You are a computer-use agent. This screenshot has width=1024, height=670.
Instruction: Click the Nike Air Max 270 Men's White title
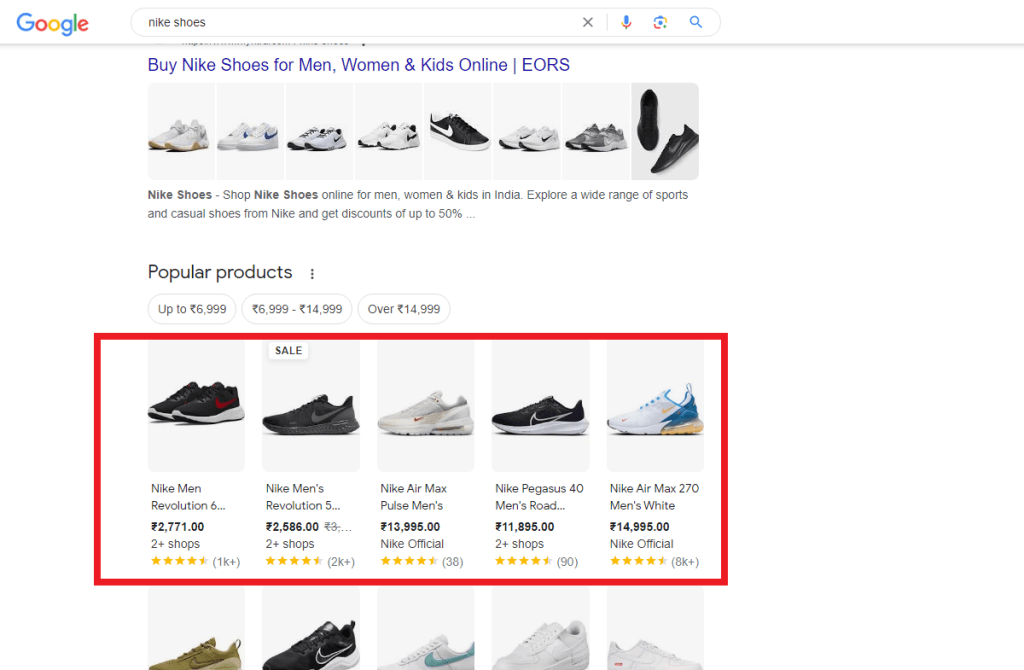click(x=654, y=497)
